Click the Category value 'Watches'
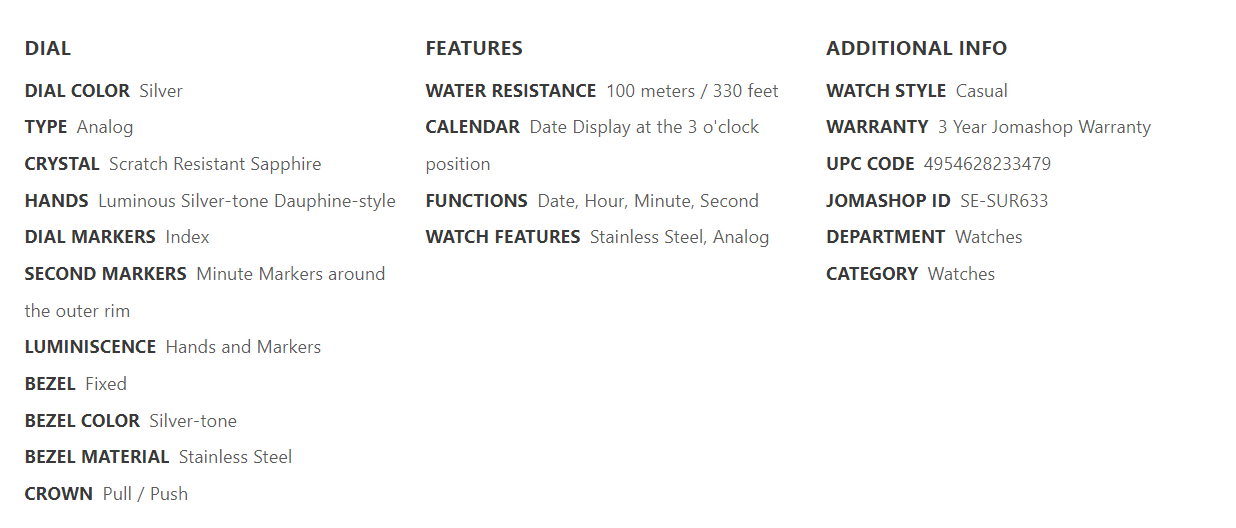 point(961,274)
